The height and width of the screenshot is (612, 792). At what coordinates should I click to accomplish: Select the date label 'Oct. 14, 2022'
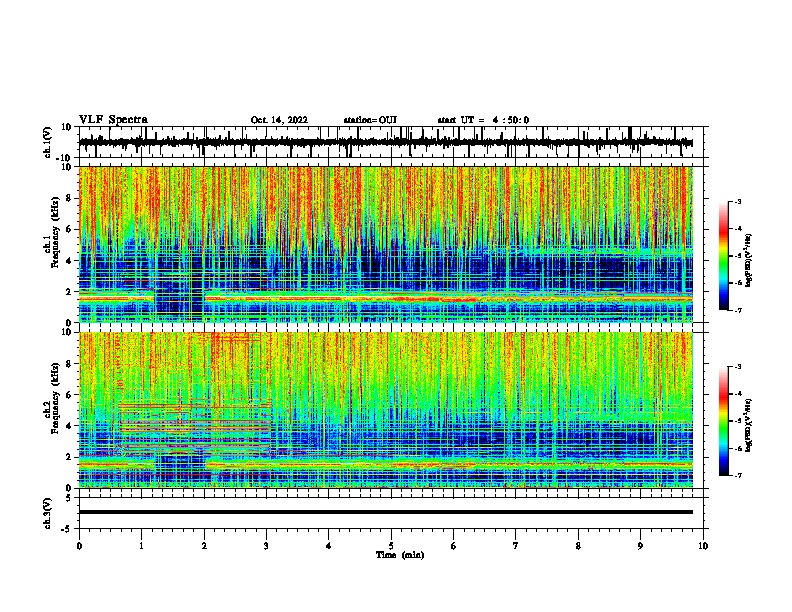[279, 120]
